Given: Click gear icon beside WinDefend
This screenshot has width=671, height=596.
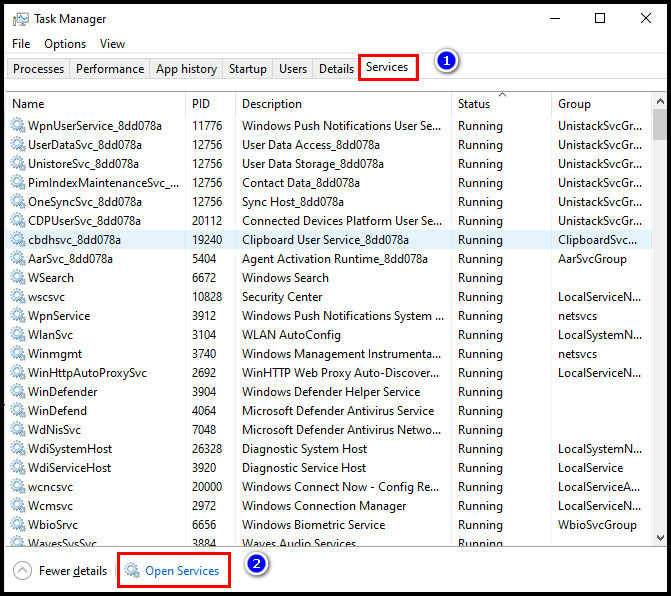Looking at the screenshot, I should 18,410.
